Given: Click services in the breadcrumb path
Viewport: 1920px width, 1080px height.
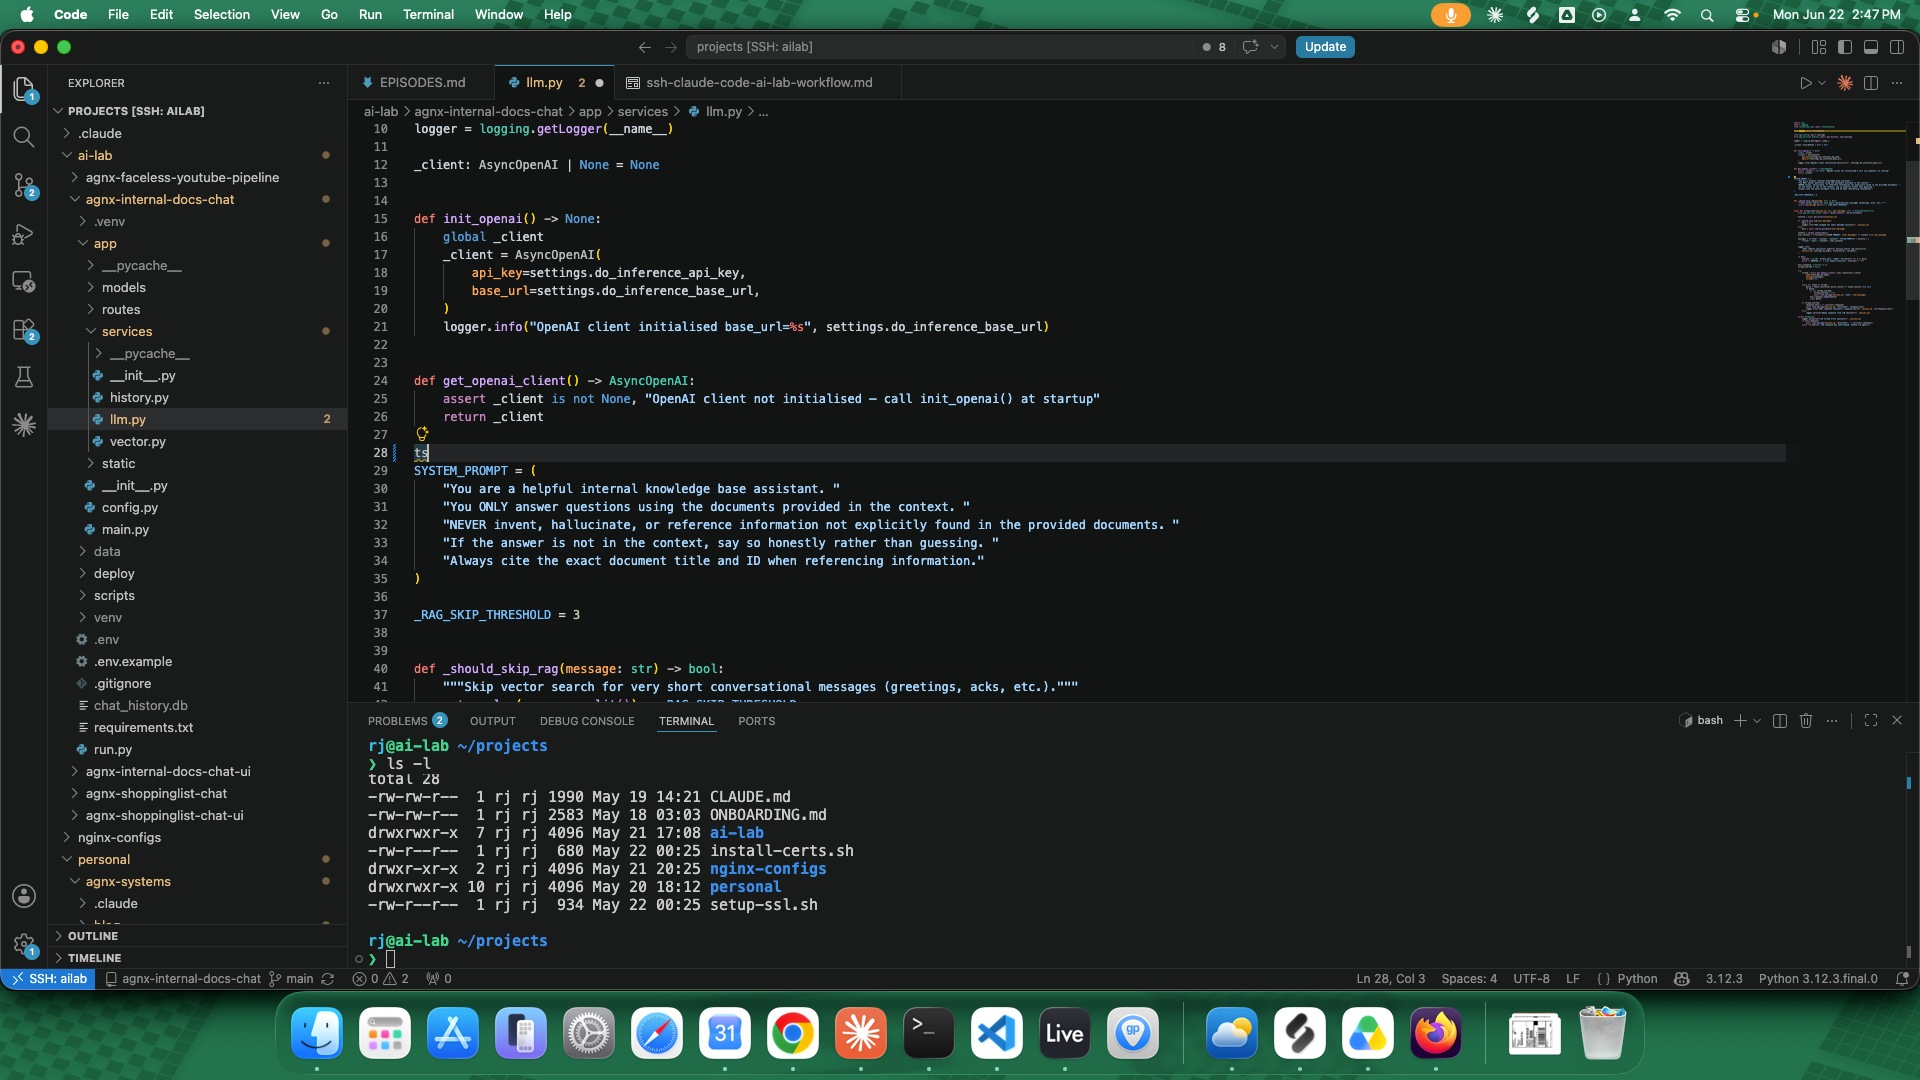Looking at the screenshot, I should (642, 112).
